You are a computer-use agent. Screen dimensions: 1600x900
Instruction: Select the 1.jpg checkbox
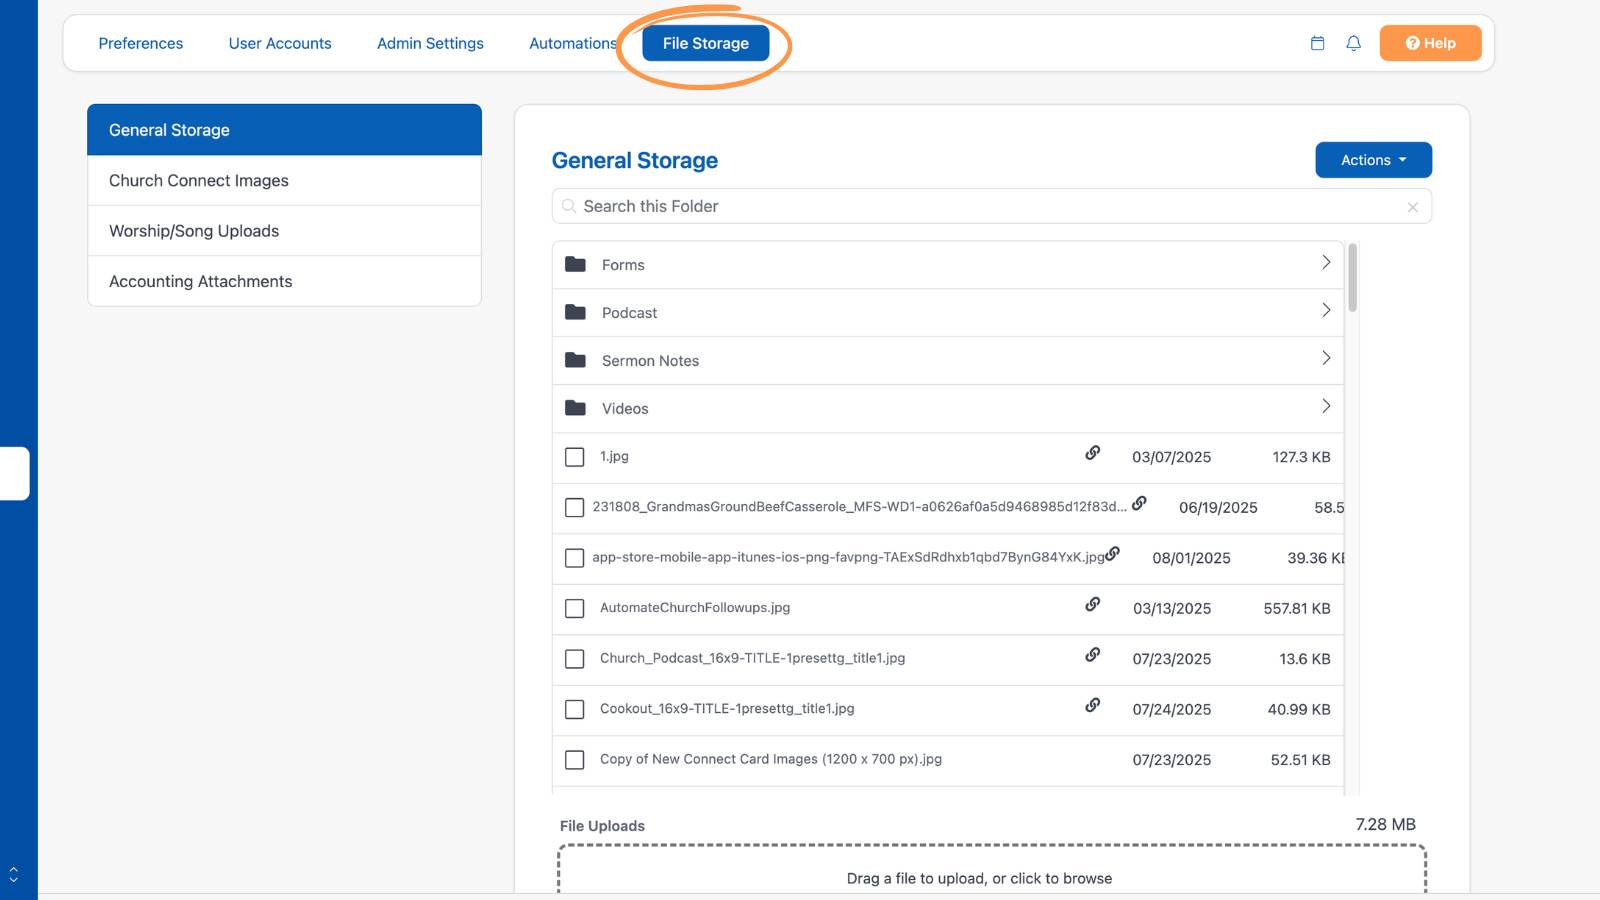[575, 457]
